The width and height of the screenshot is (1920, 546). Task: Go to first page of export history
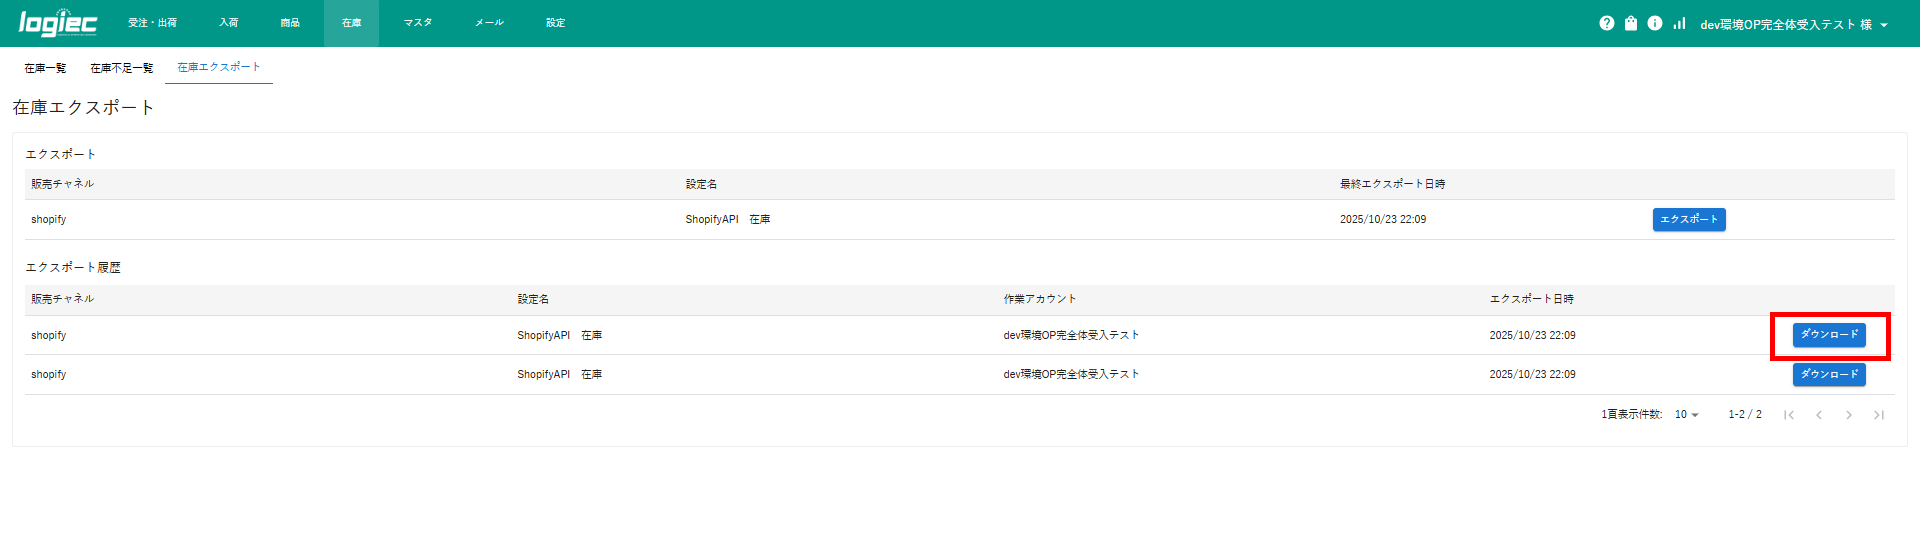[1789, 415]
